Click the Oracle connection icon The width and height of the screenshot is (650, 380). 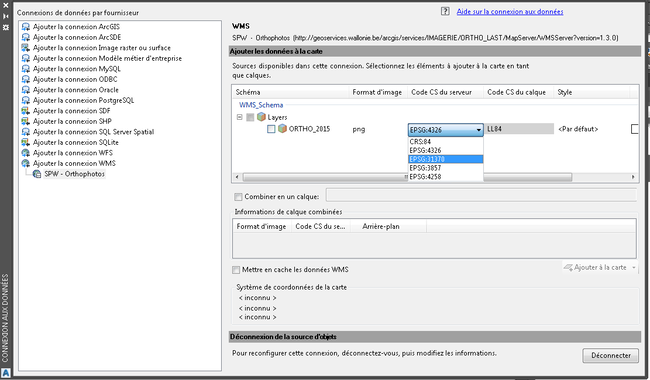[x=26, y=90]
